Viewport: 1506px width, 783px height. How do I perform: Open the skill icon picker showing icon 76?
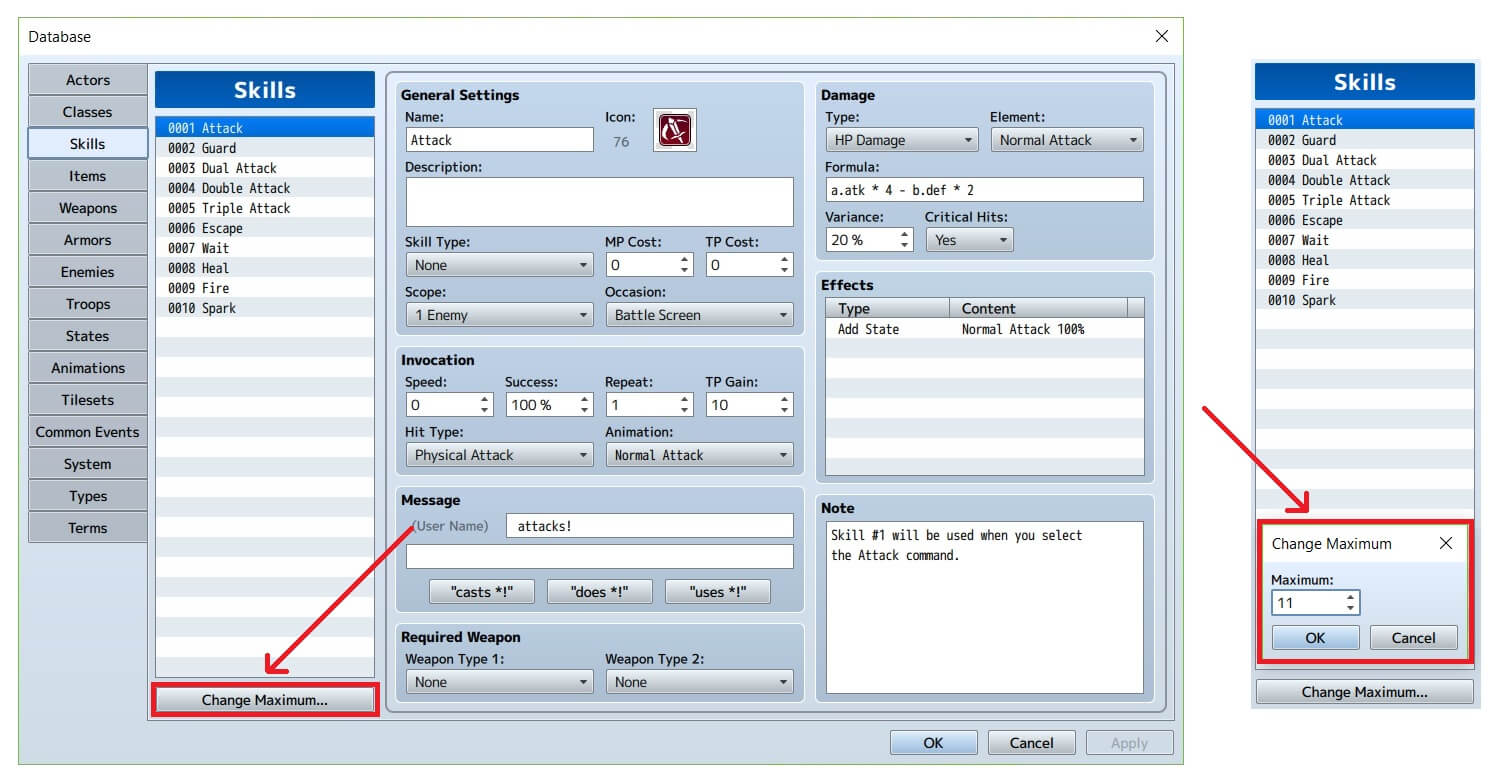pyautogui.click(x=674, y=130)
